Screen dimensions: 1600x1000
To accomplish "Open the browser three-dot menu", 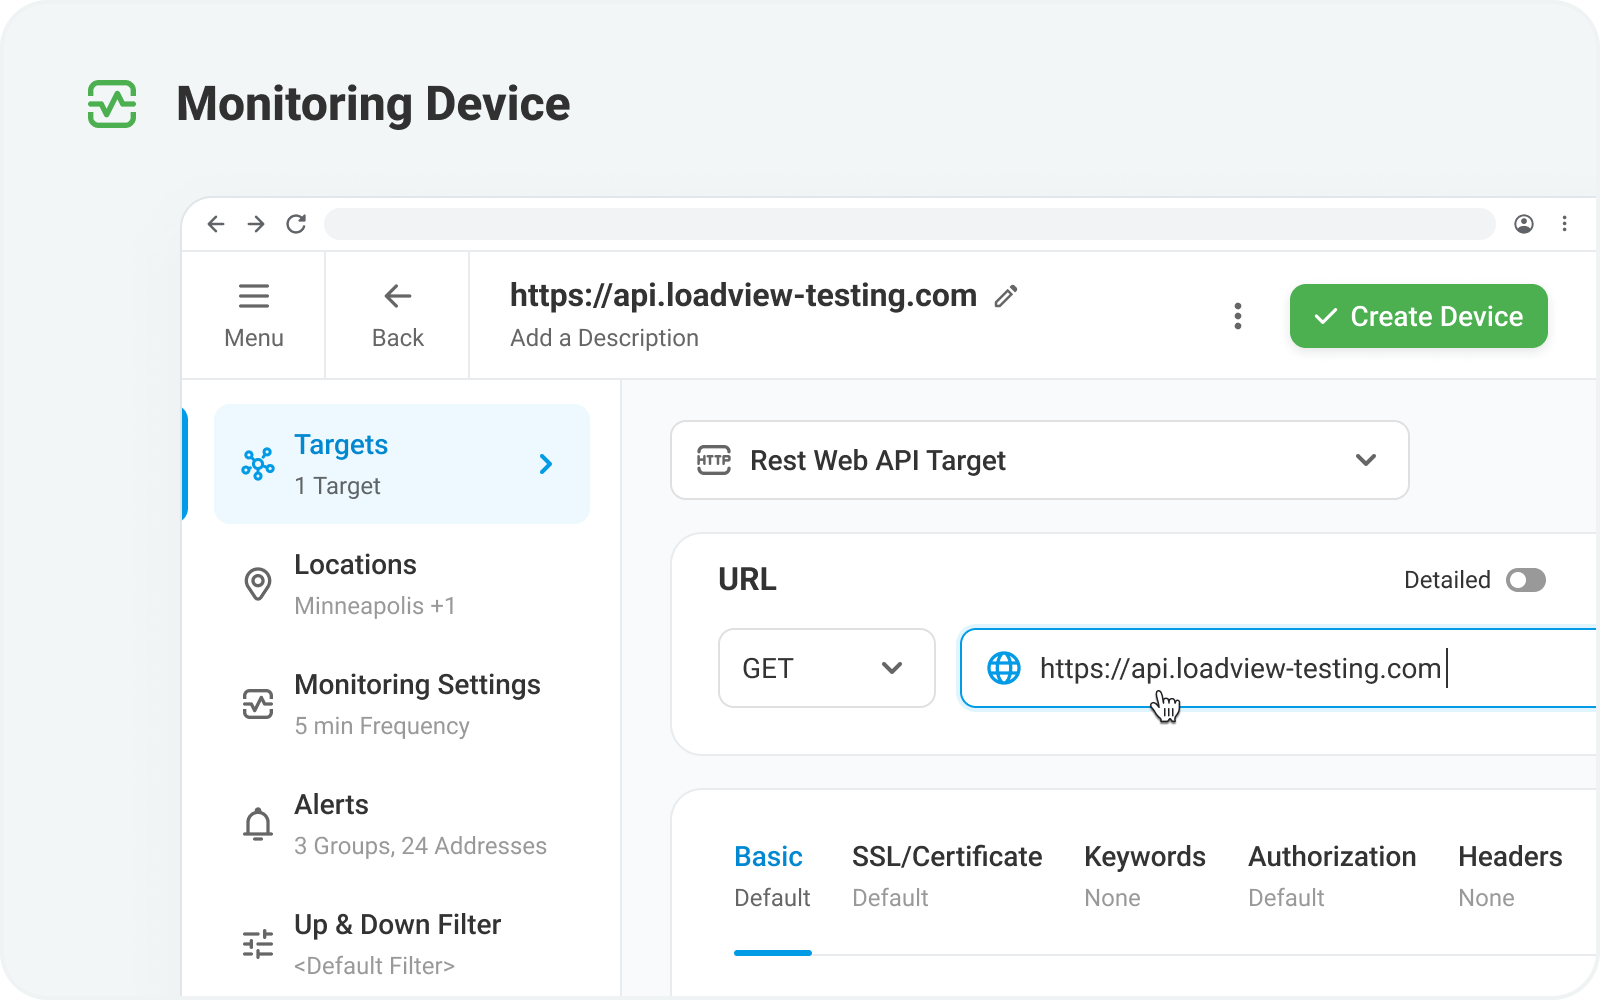I will point(1565,224).
